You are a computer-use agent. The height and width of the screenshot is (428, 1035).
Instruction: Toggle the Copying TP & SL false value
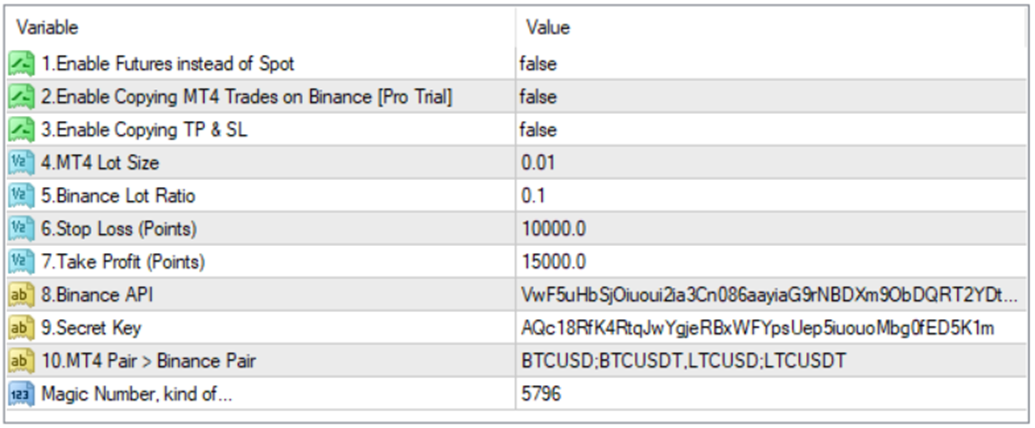click(538, 130)
